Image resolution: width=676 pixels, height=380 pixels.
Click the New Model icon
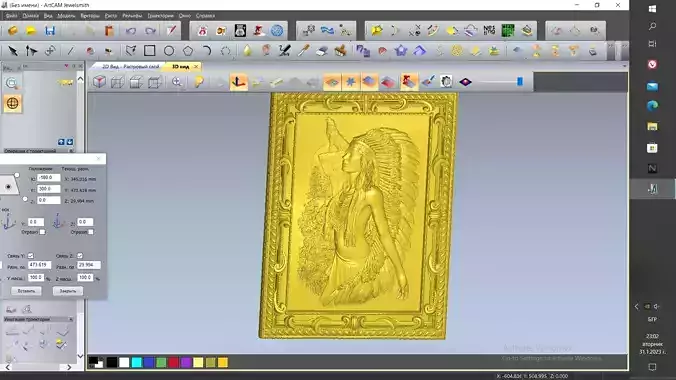[13, 31]
